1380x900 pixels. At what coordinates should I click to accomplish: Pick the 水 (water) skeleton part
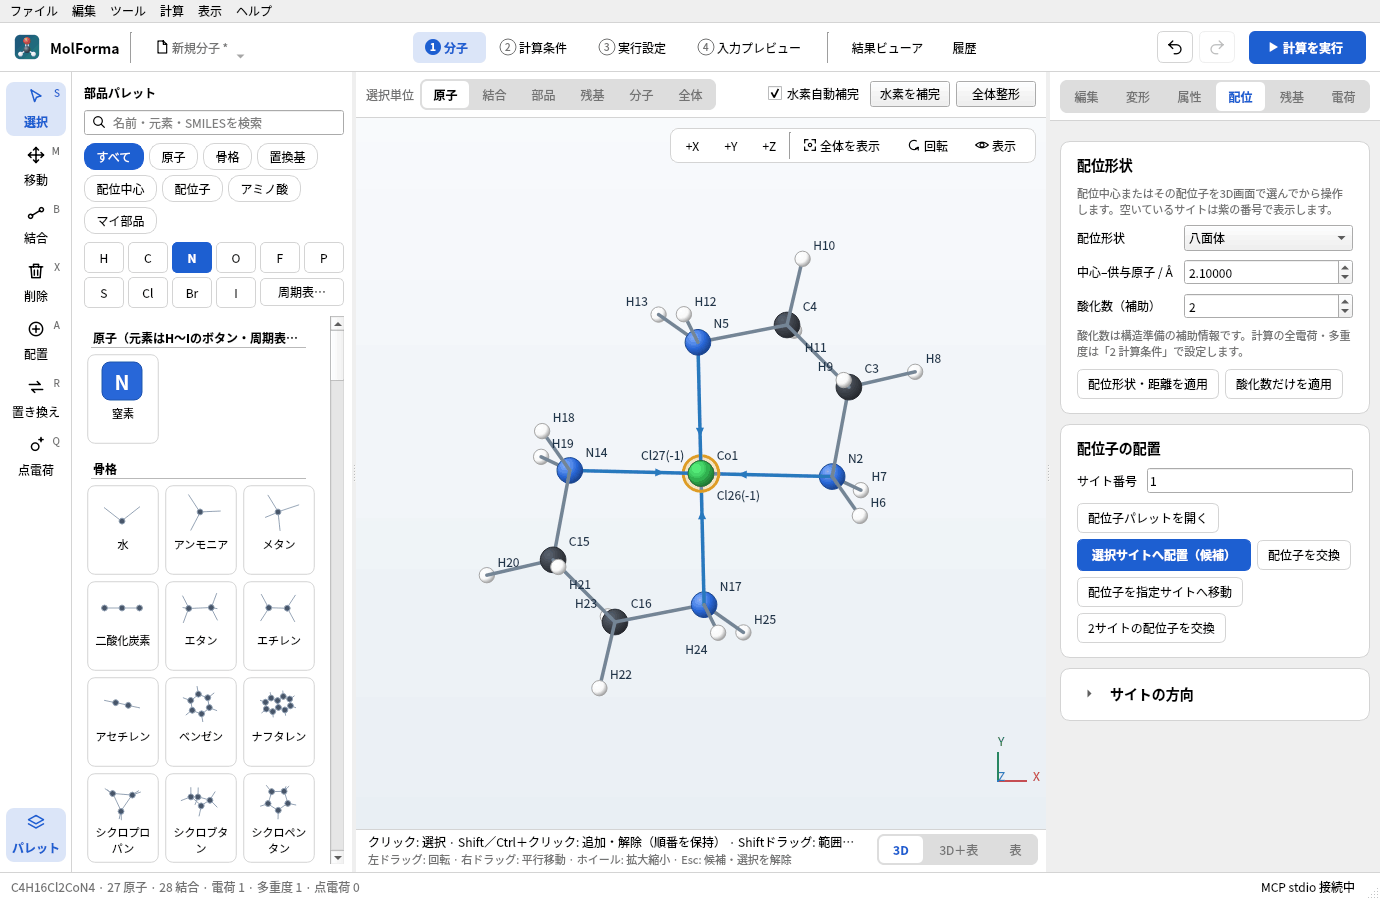123,530
